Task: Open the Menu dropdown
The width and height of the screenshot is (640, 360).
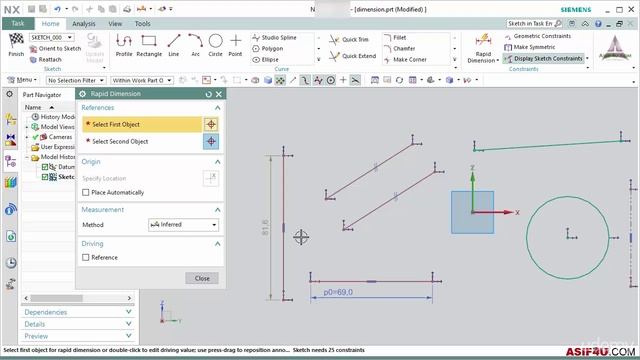Action: click(x=22, y=80)
